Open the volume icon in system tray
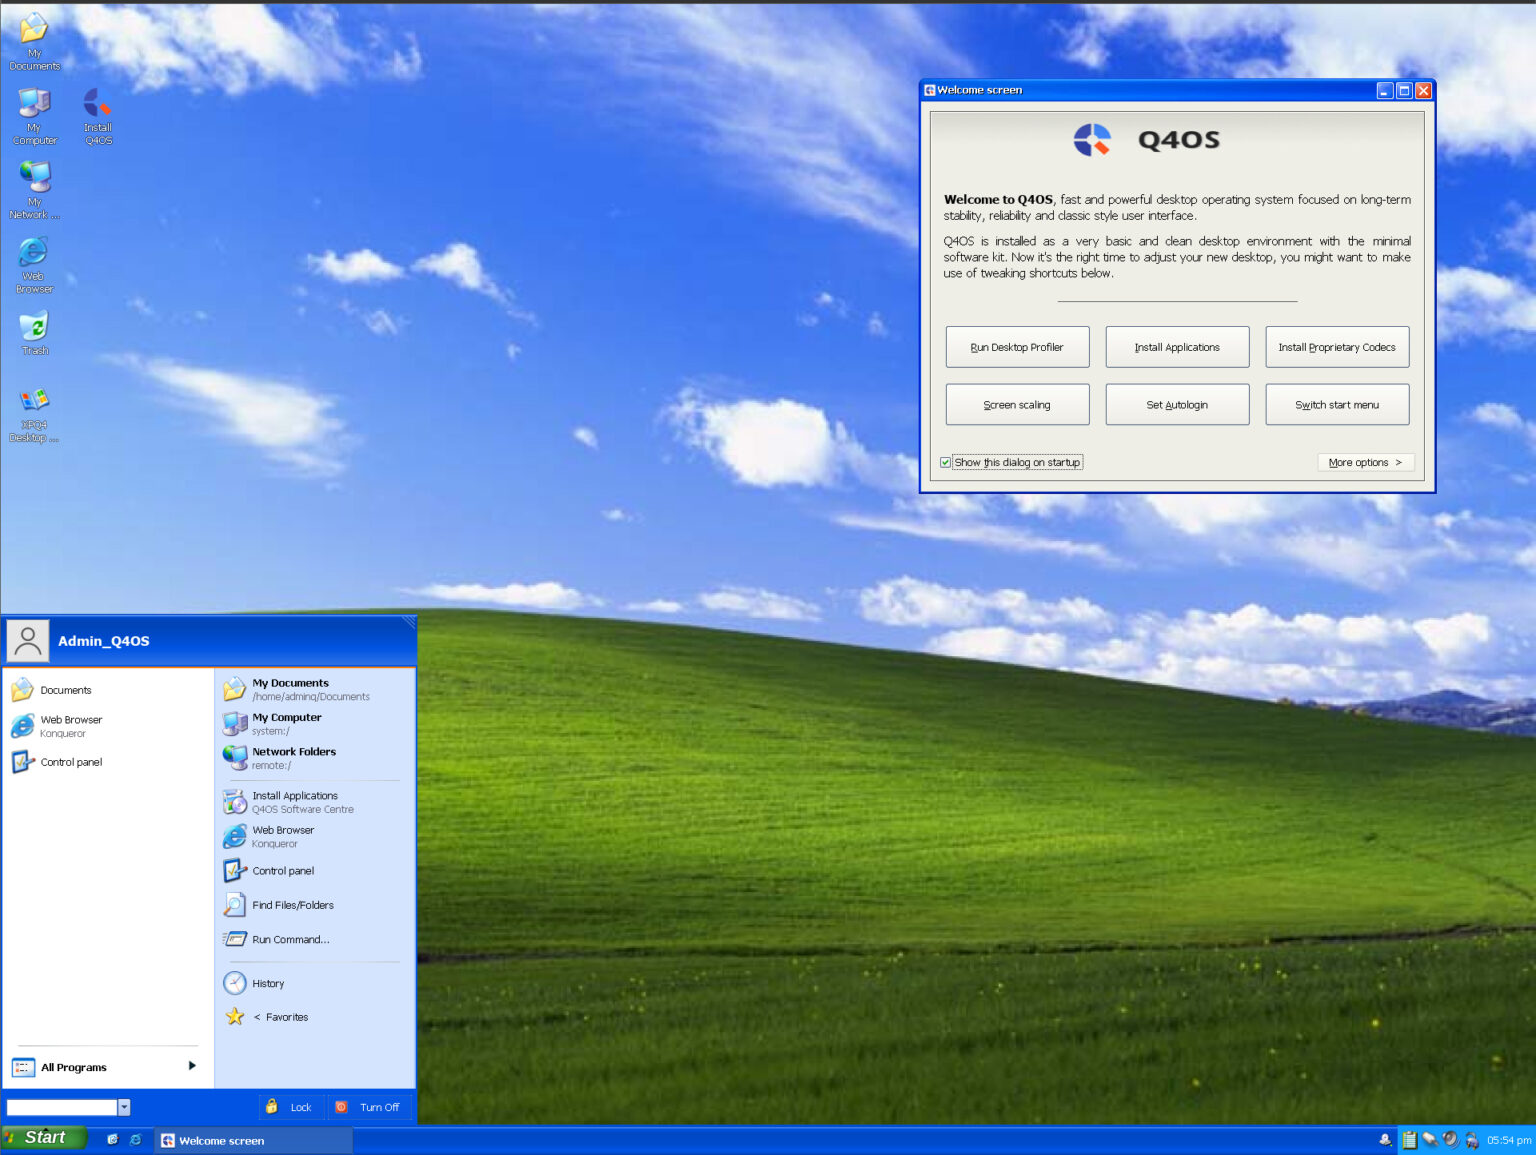1536x1155 pixels. [1450, 1140]
